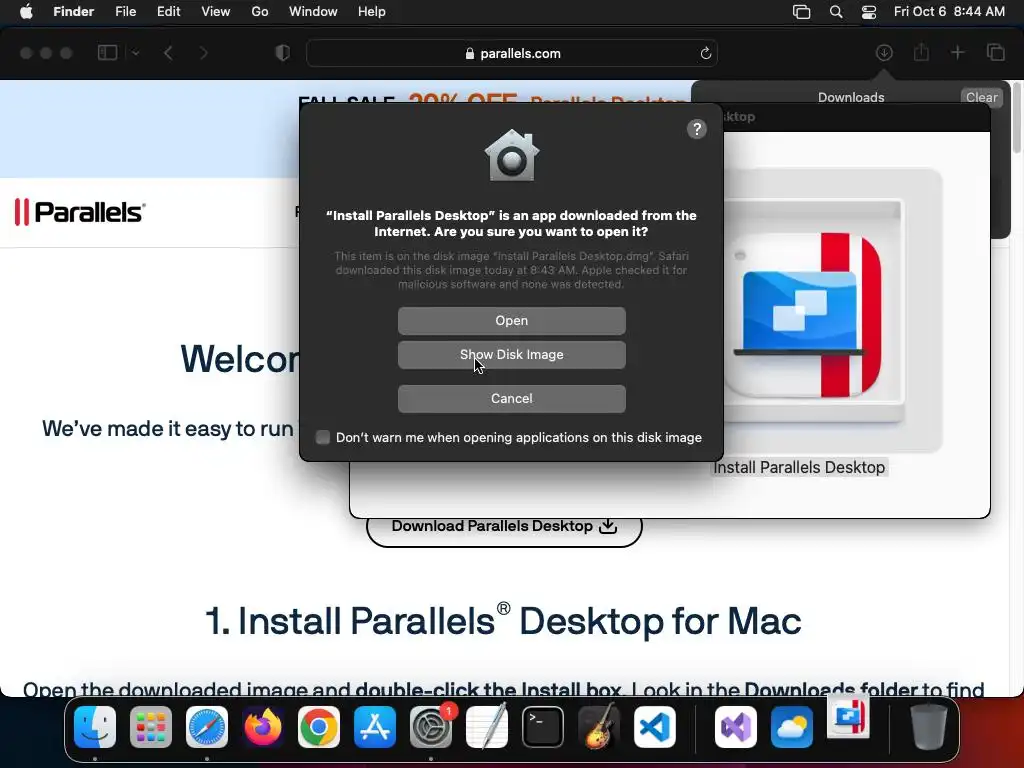Open Visual Studio from the Dock
This screenshot has height=768, width=1024.
click(736, 727)
